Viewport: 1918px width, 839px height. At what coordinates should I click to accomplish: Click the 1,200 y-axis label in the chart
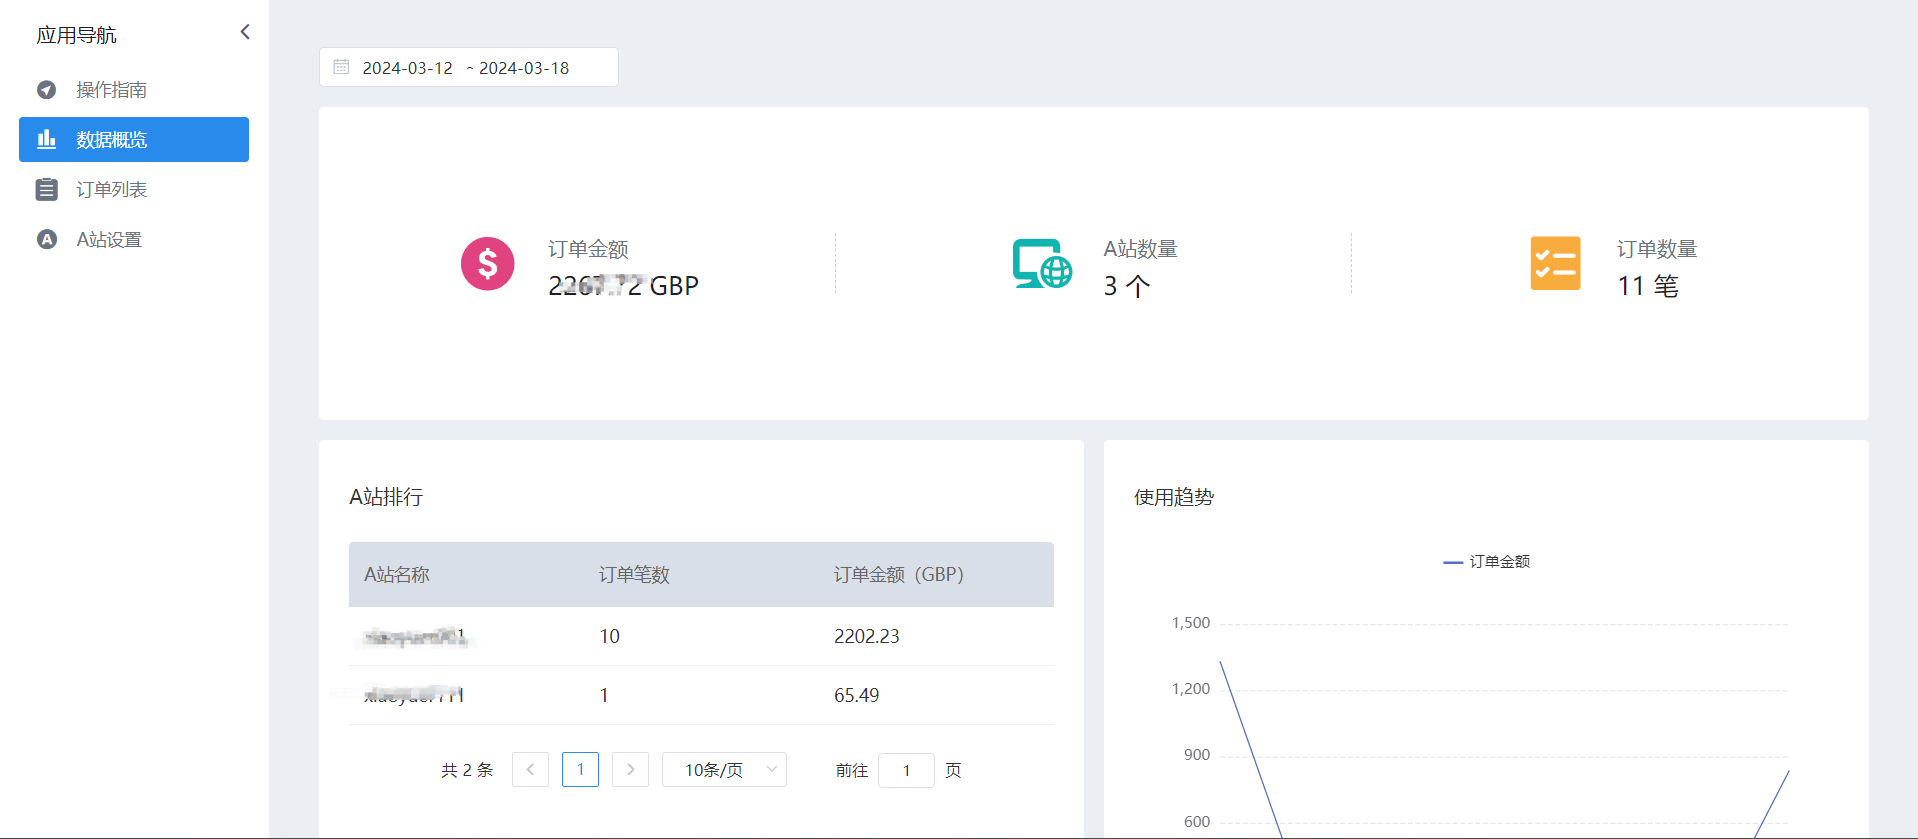pos(1190,689)
